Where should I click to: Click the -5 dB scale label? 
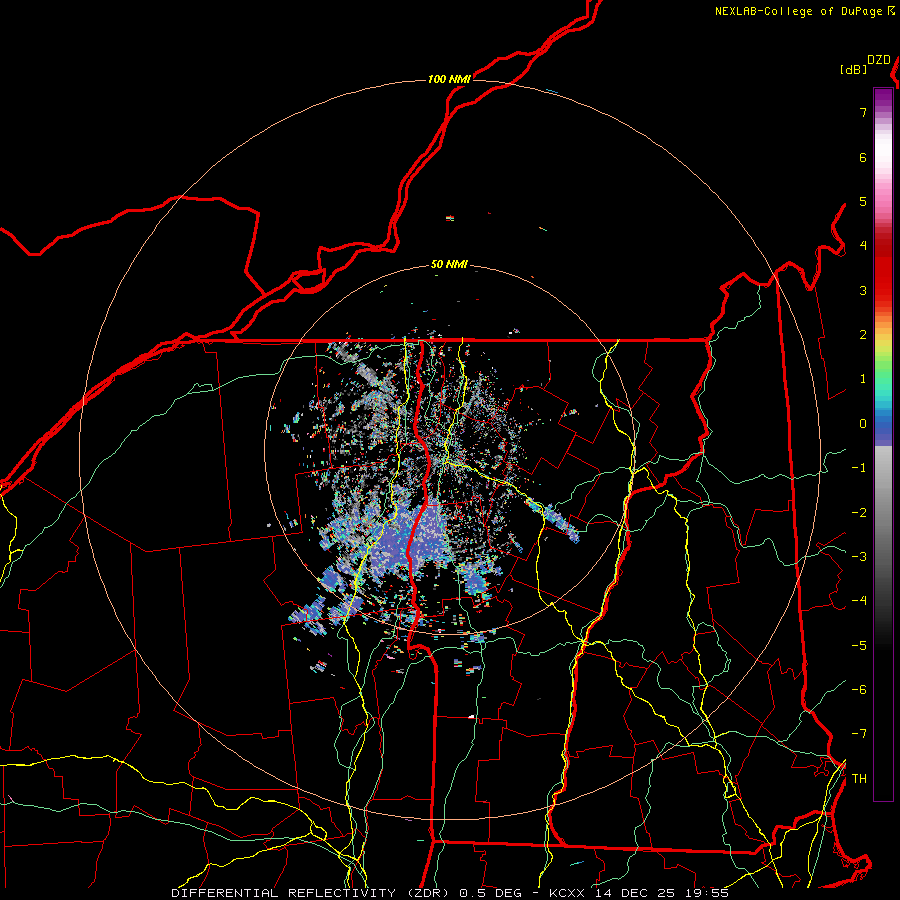pos(859,645)
